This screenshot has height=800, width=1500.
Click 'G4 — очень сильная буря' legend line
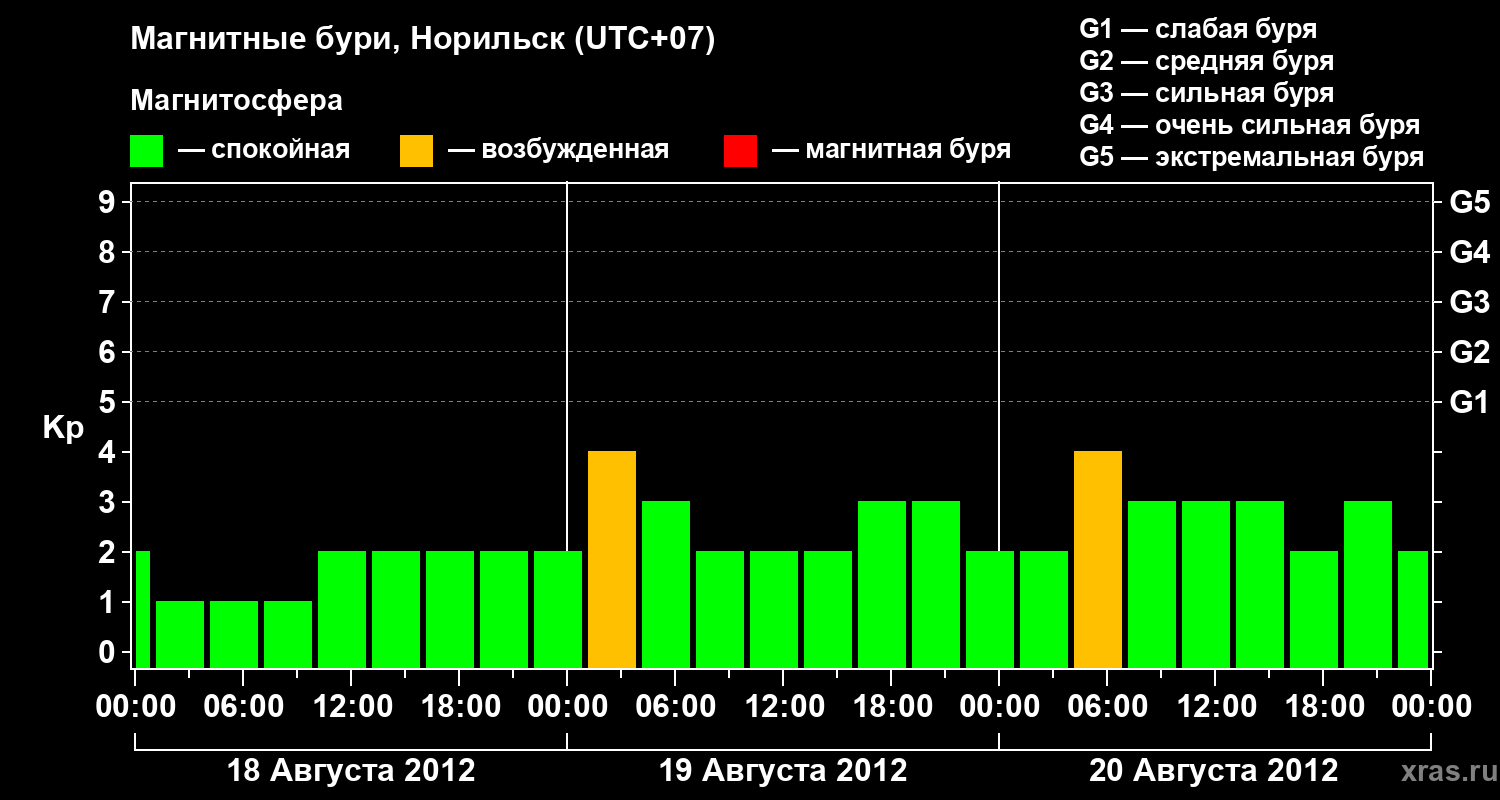[x=1249, y=125]
